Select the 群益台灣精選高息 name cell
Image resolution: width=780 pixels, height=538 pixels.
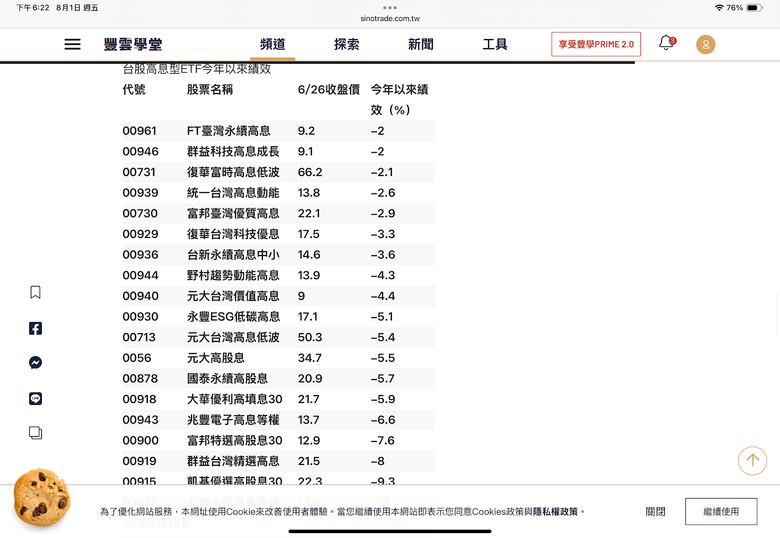233,461
